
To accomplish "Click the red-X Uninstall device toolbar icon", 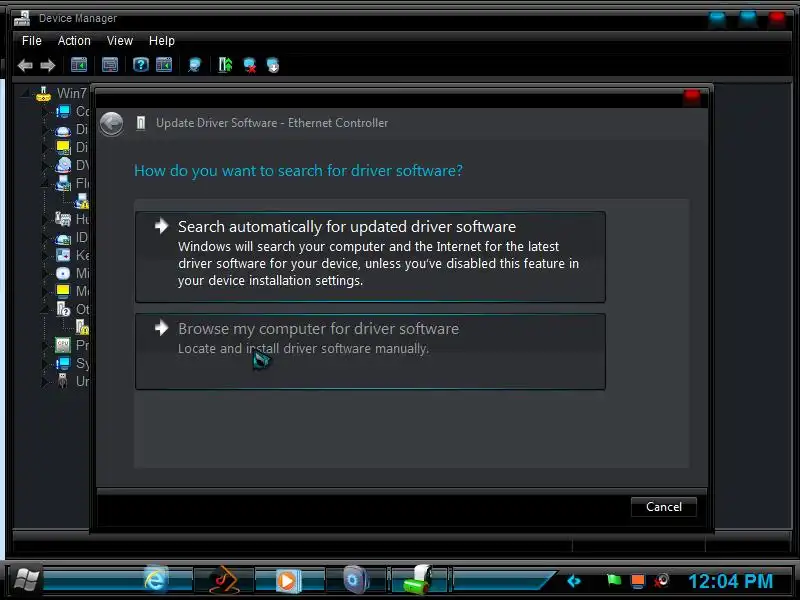I will pos(249,65).
